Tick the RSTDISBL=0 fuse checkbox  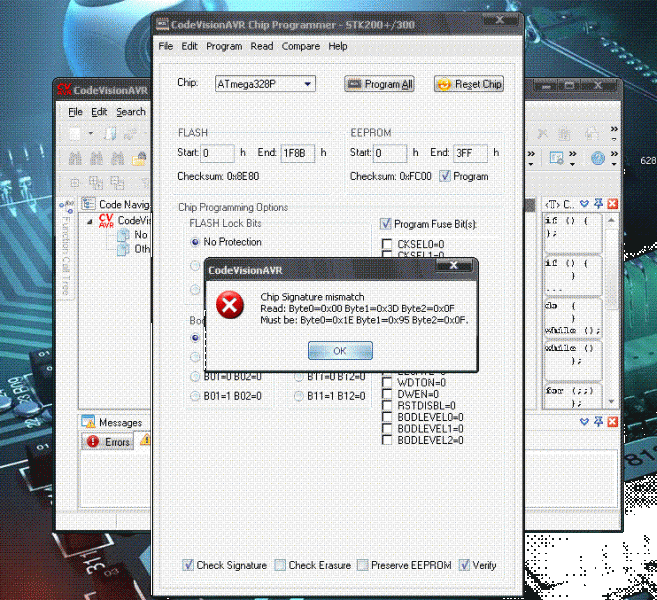[x=387, y=405]
